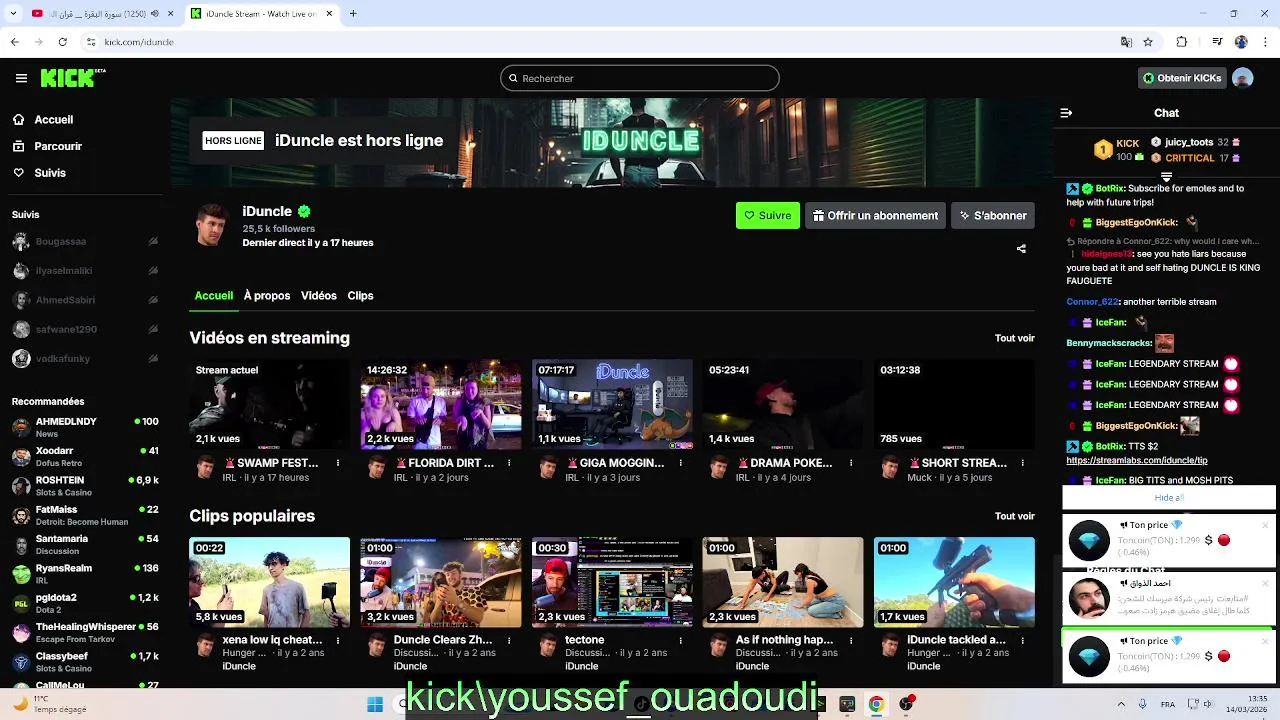Click the S'abonner button
Screen dimensions: 1280x720
(x=993, y=215)
